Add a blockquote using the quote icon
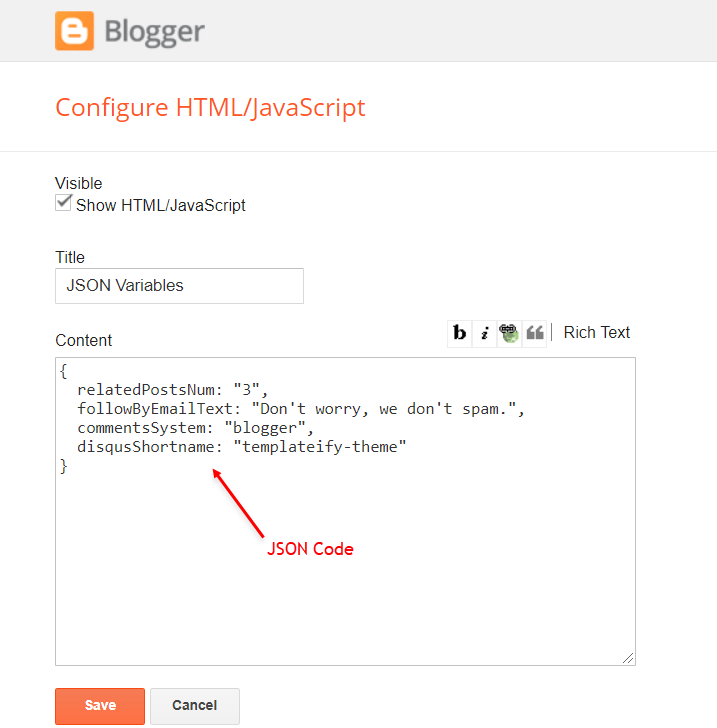717x728 pixels. pyautogui.click(x=534, y=333)
